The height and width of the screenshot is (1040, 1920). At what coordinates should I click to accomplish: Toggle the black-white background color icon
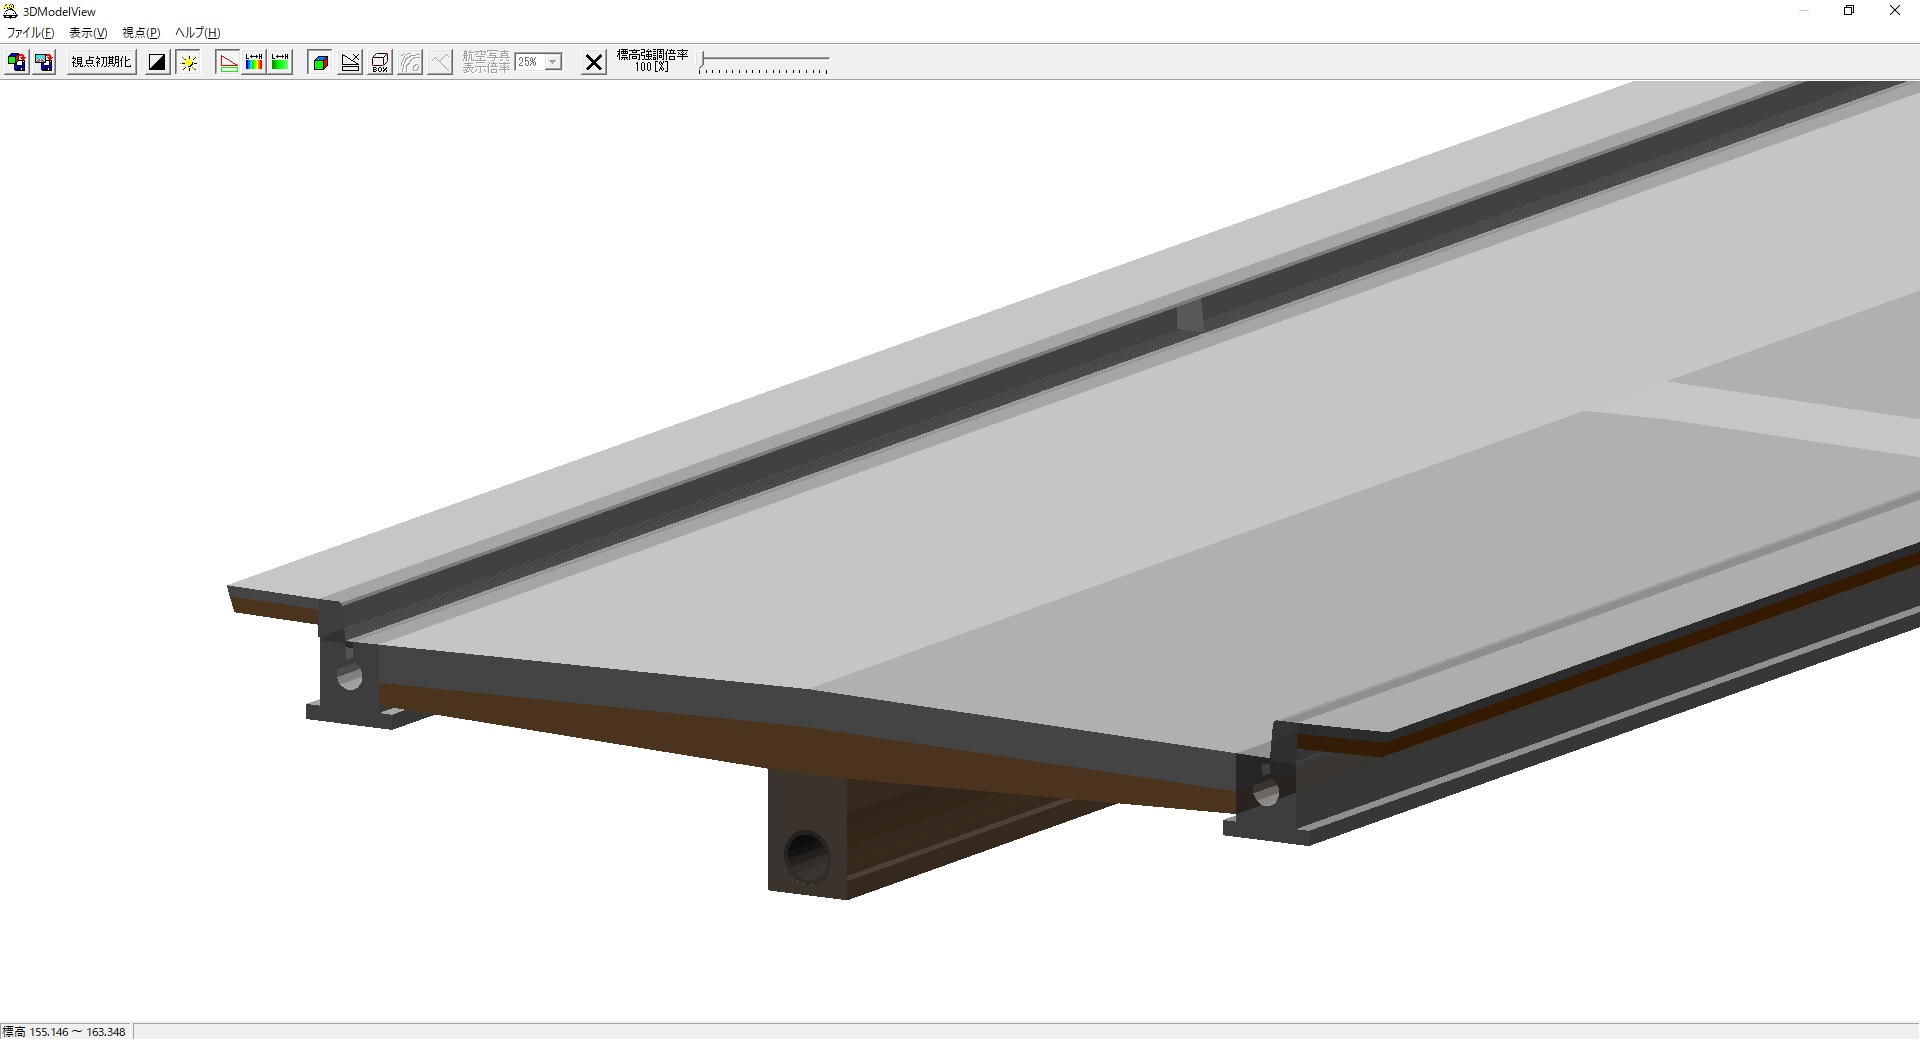157,62
